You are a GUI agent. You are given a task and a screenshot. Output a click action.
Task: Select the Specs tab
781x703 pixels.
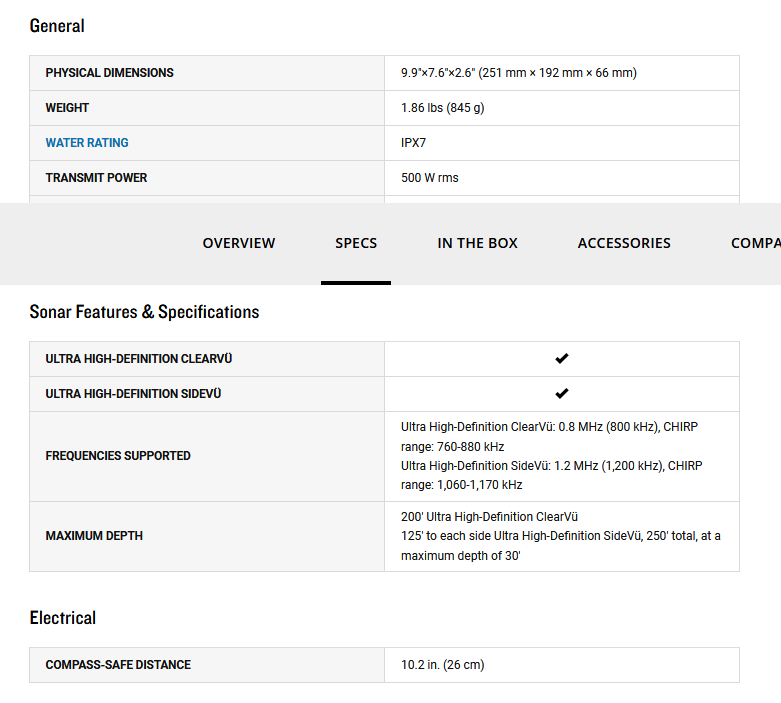pyautogui.click(x=356, y=243)
